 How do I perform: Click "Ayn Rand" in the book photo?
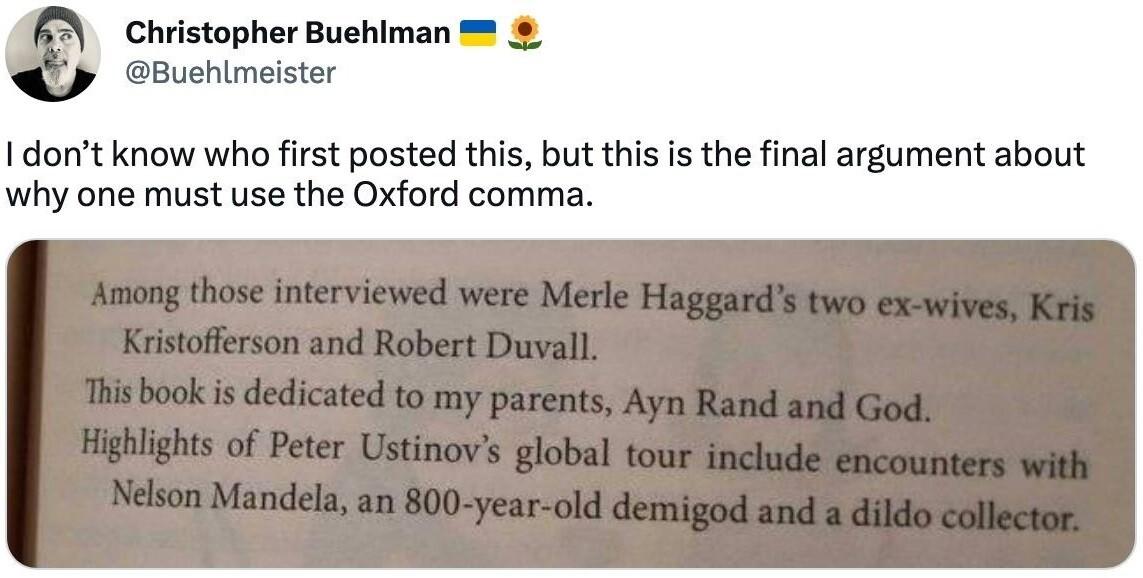700,403
